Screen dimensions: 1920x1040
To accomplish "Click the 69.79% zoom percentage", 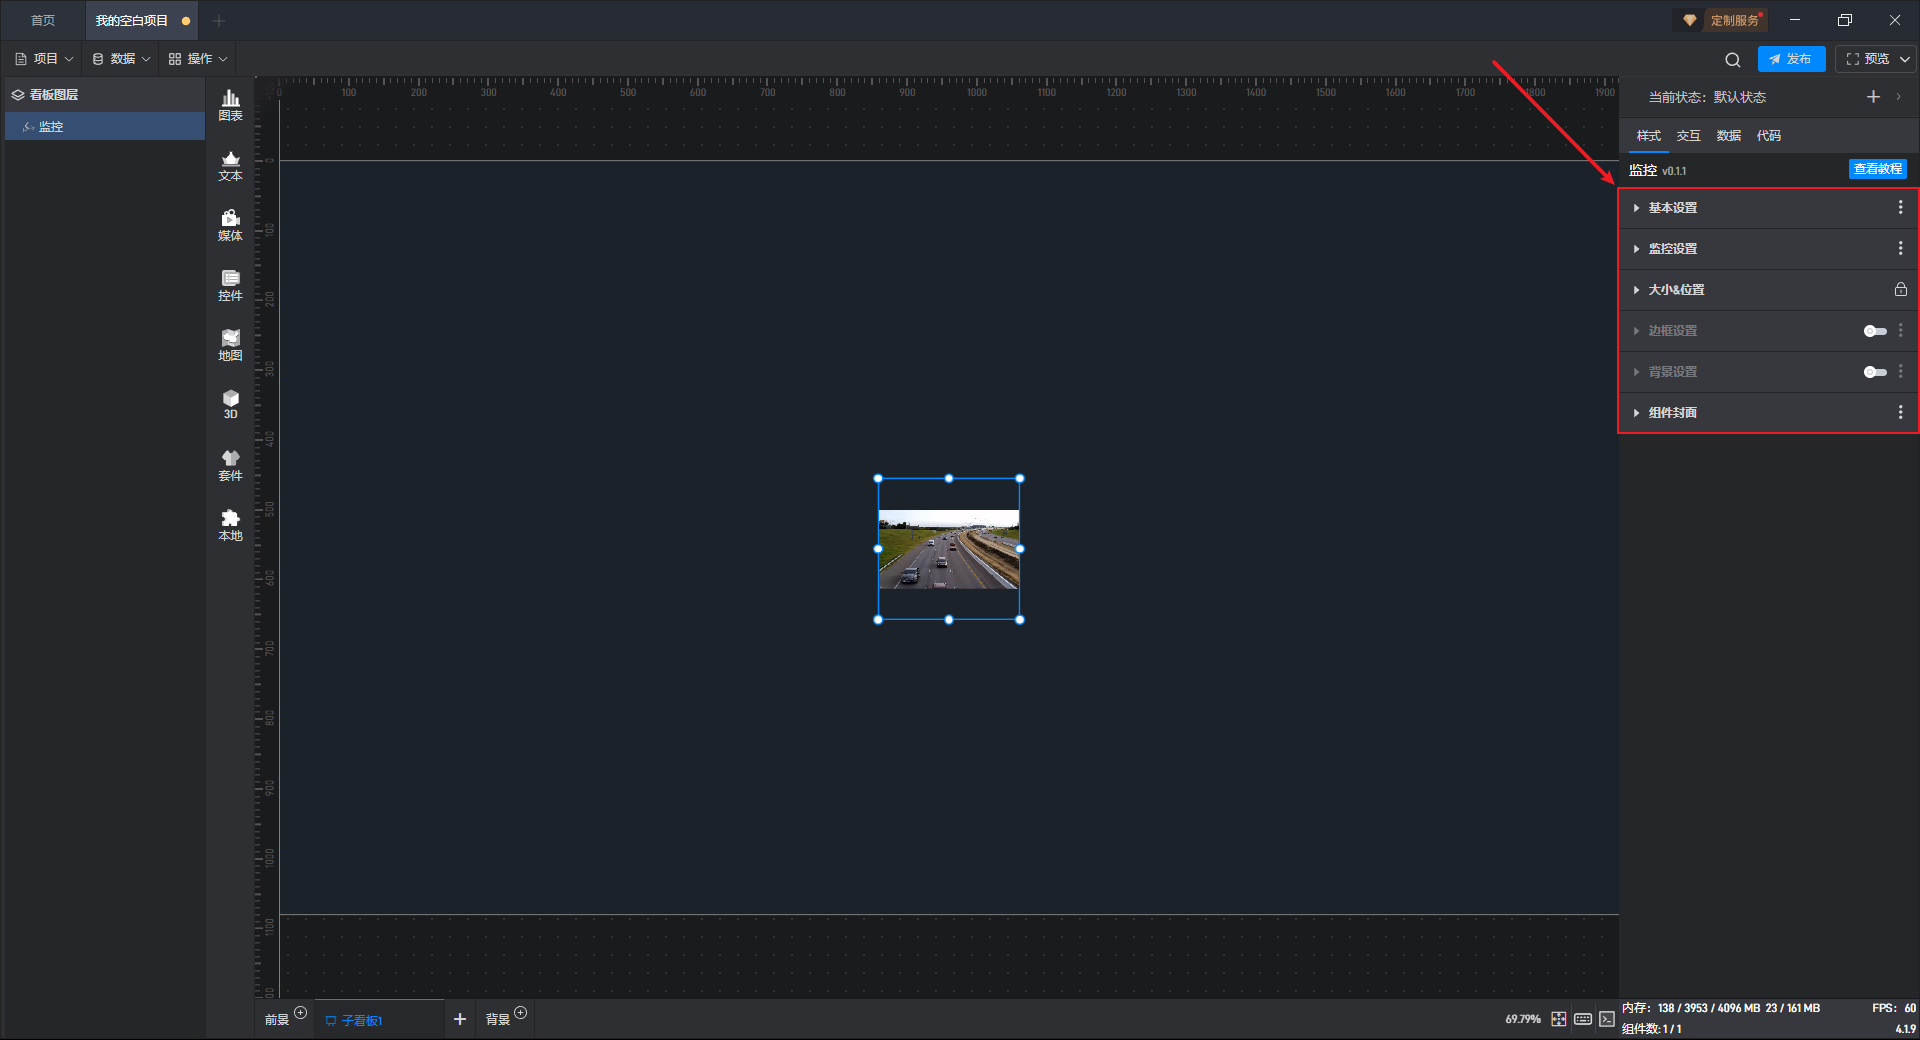I will pos(1523,1019).
